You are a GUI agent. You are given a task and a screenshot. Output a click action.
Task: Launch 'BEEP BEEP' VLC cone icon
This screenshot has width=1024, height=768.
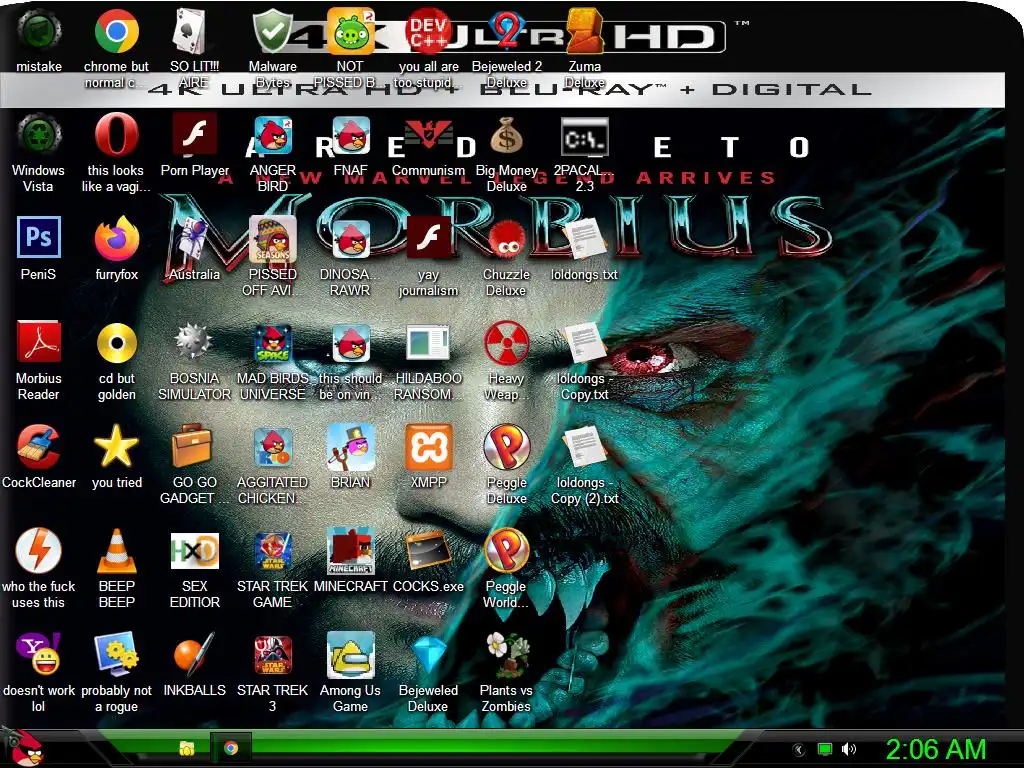click(116, 551)
